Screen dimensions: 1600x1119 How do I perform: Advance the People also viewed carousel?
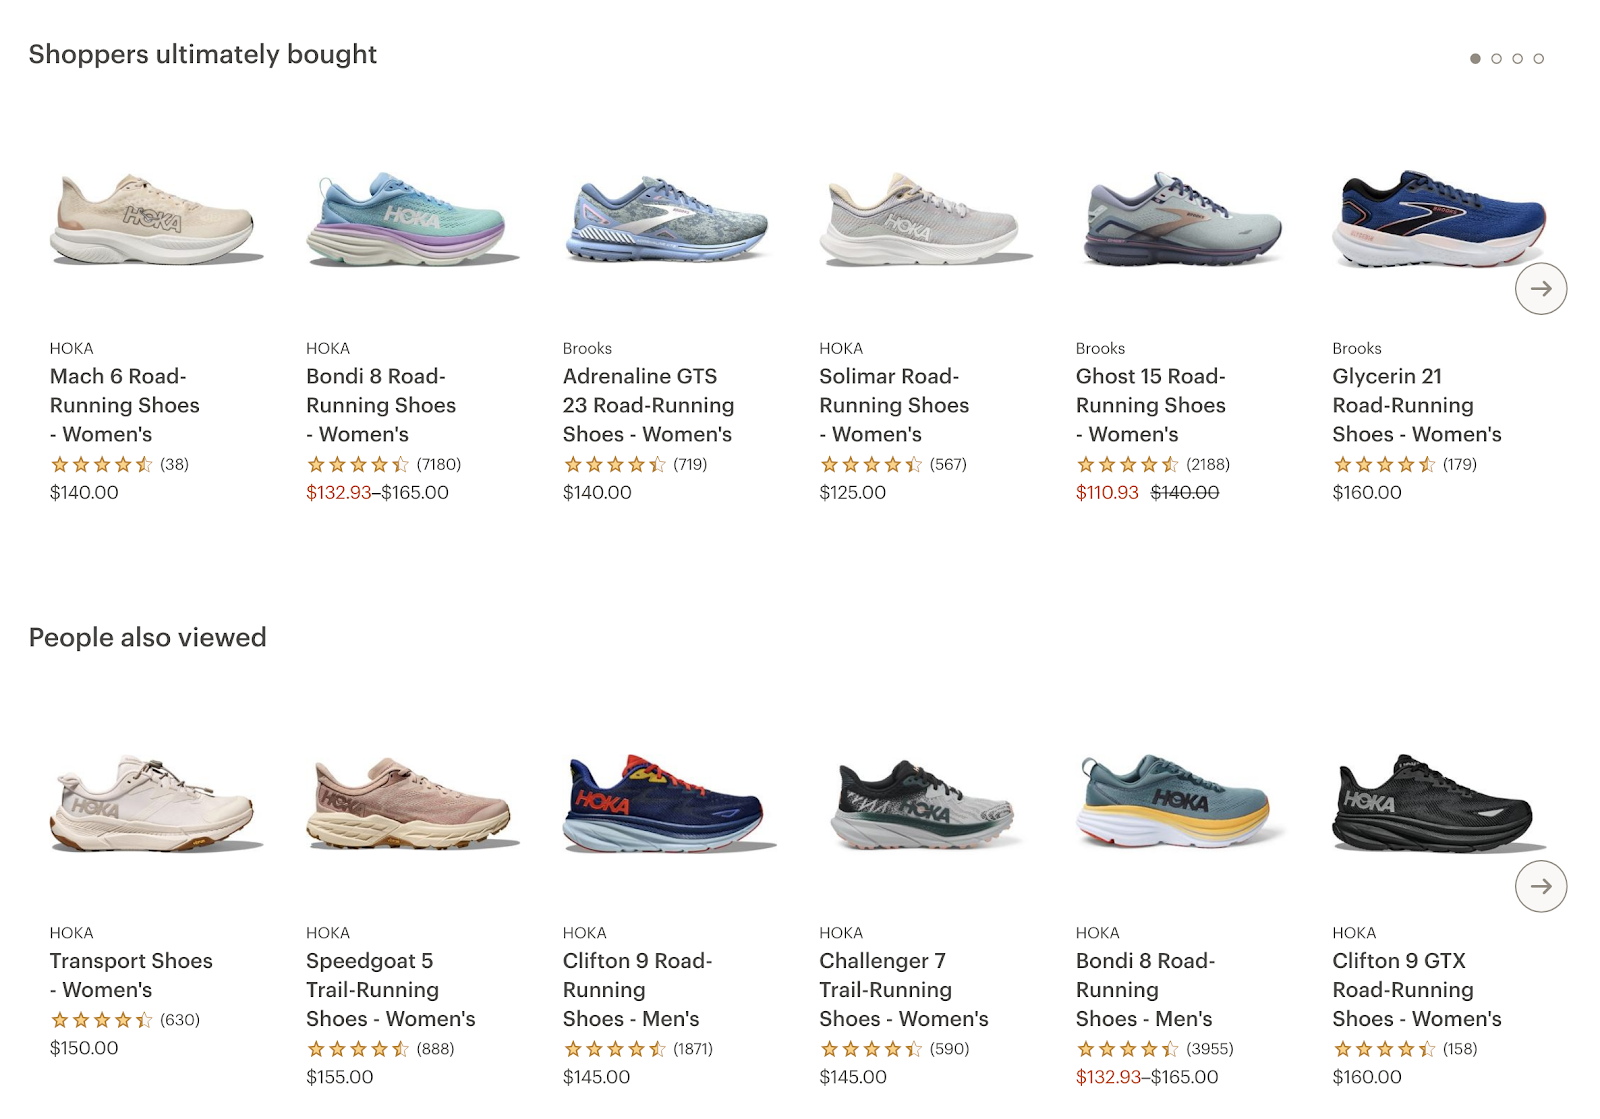tap(1542, 886)
